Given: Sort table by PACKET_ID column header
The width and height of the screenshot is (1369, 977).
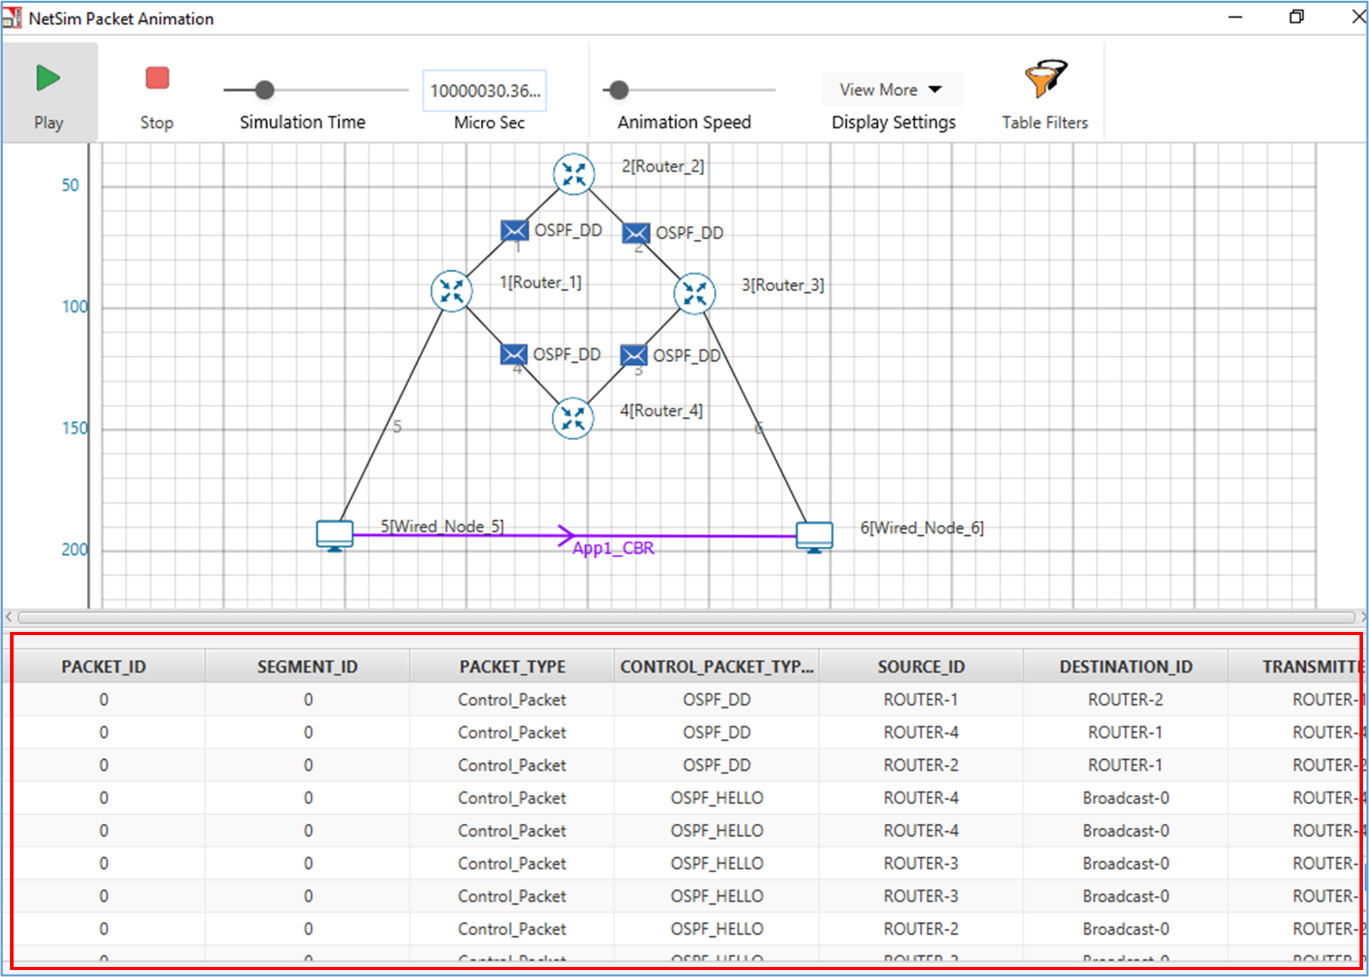Looking at the screenshot, I should point(104,667).
